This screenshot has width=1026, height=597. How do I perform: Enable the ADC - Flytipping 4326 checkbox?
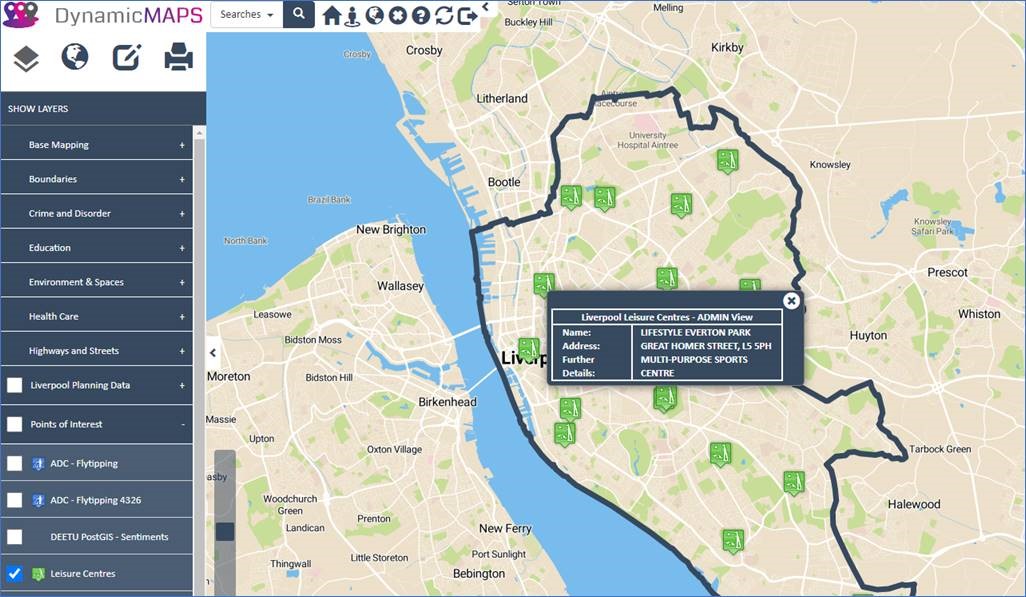pos(14,500)
